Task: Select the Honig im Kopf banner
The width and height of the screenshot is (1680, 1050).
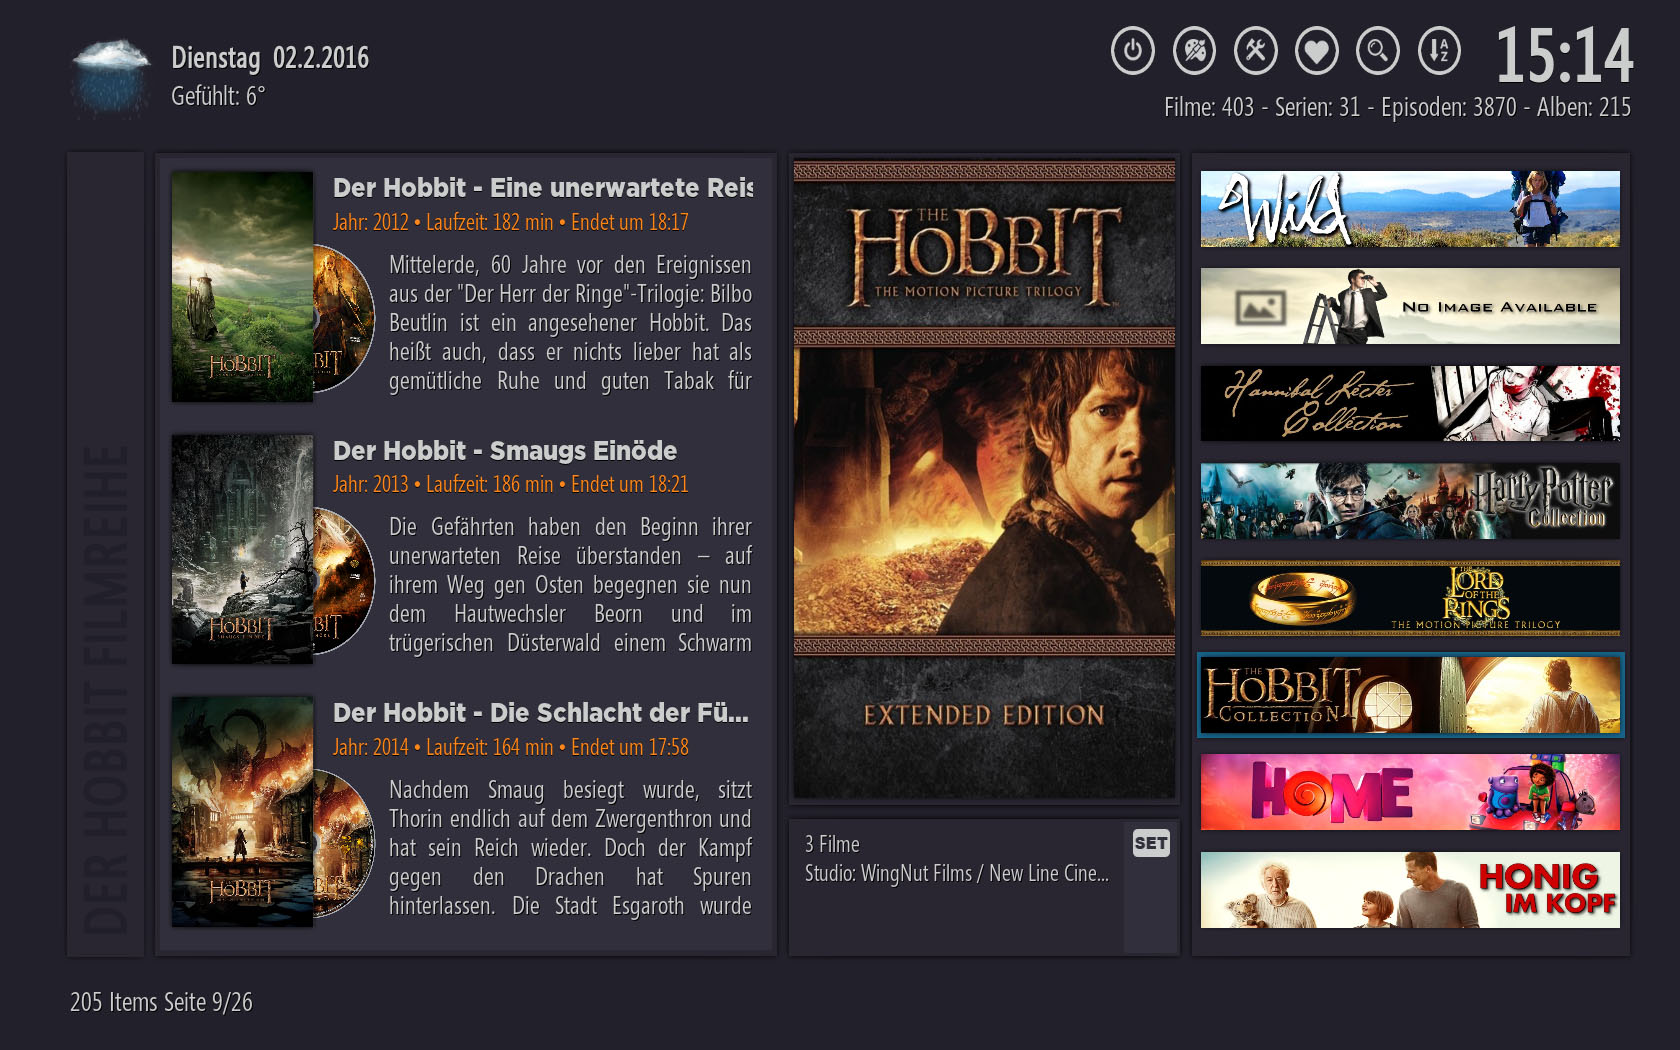Action: (x=1410, y=890)
